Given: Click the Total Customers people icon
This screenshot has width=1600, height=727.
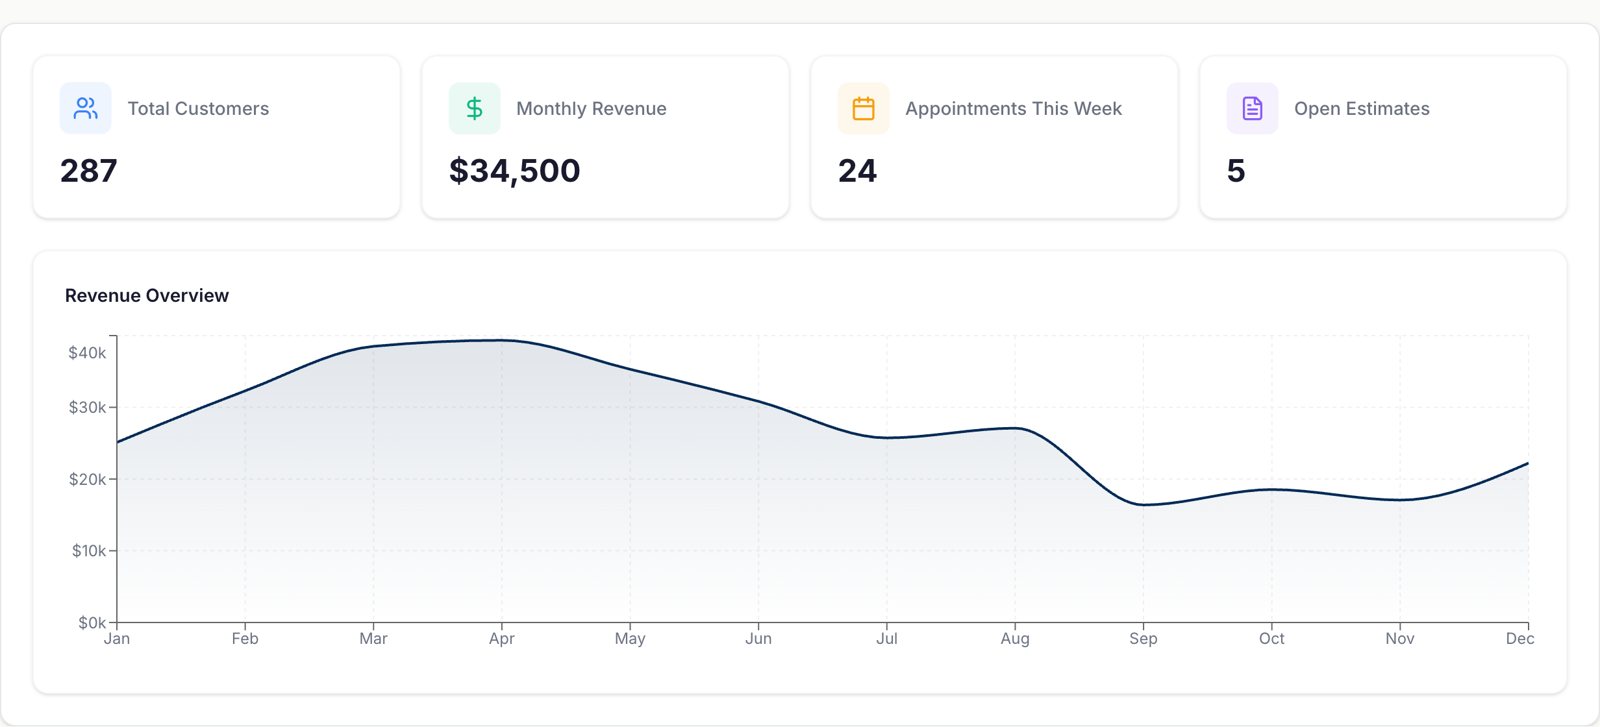Looking at the screenshot, I should coord(86,108).
